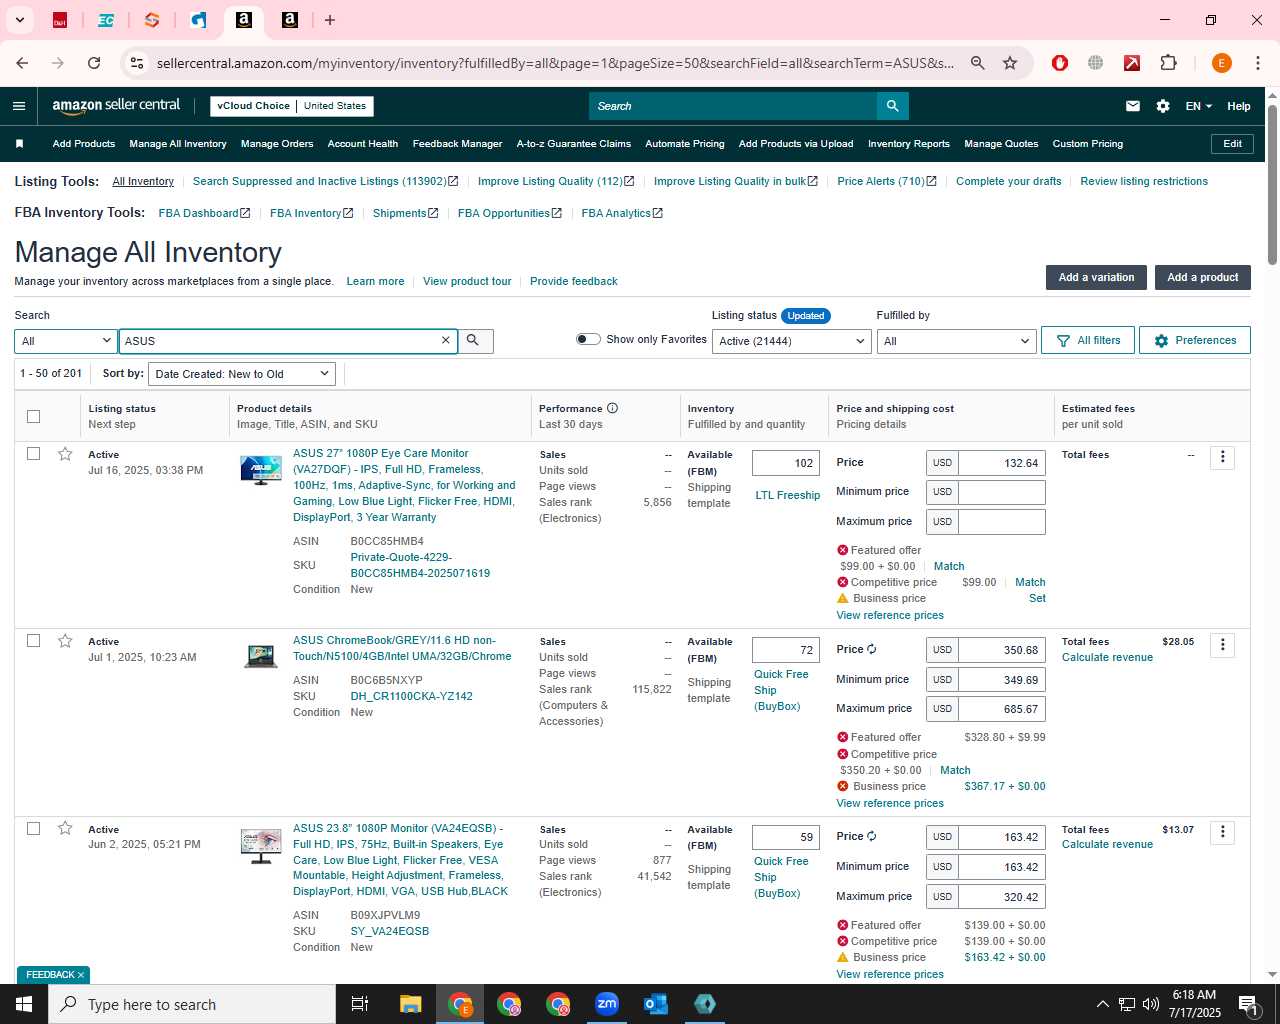
Task: Expand the browser tab search chevron
Action: [19, 19]
